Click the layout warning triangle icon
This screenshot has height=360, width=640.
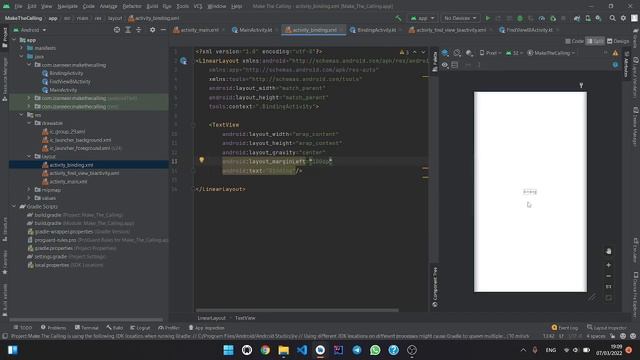pyautogui.click(x=615, y=53)
